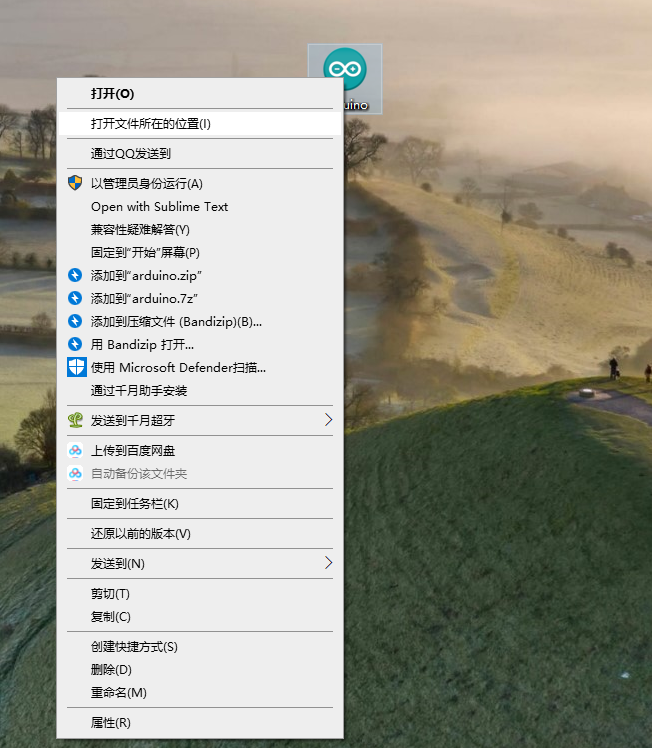Select 上传到百度网盘
This screenshot has height=748, width=652.
click(x=200, y=450)
